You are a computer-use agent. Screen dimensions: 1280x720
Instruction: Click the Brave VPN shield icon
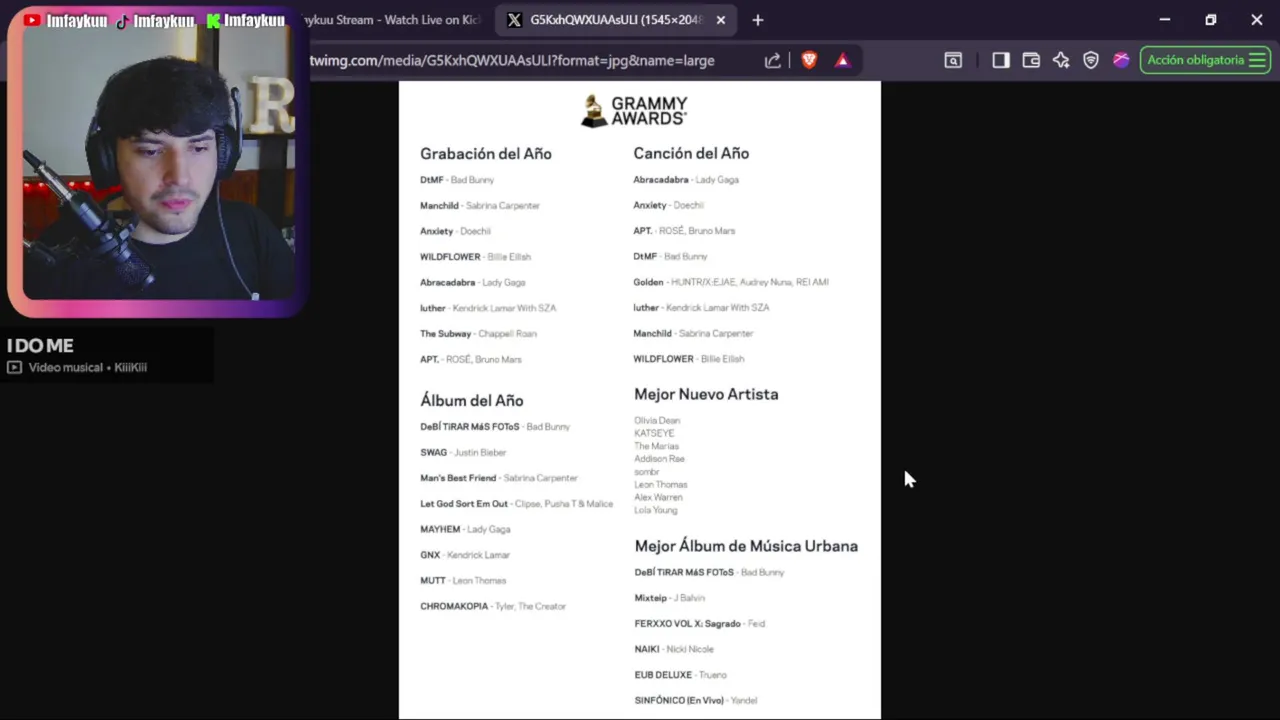tap(1091, 60)
